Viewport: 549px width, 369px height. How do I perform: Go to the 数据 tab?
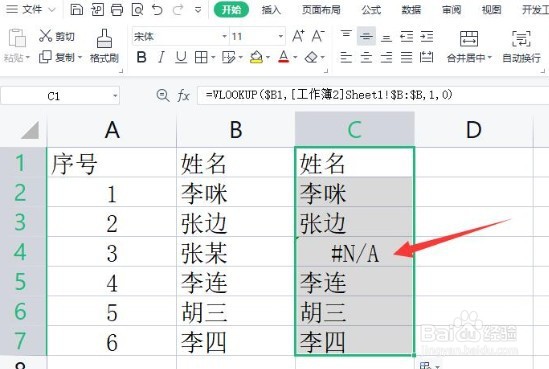point(411,10)
